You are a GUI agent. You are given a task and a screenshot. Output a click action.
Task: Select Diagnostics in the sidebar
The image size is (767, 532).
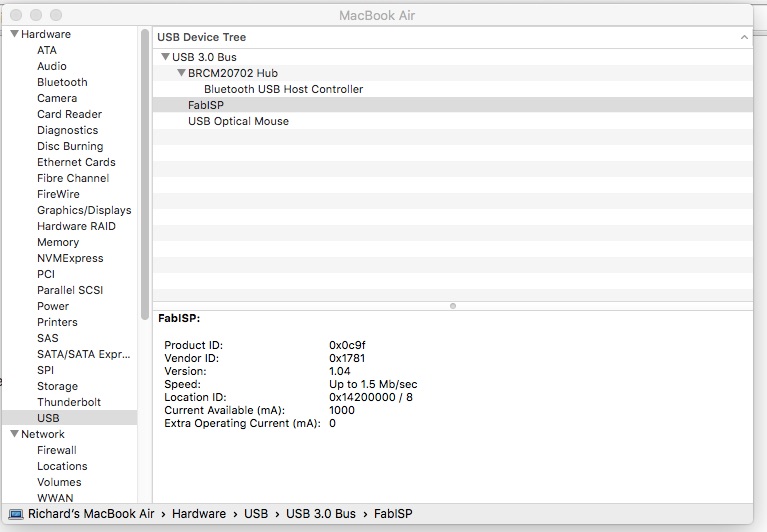coord(68,130)
